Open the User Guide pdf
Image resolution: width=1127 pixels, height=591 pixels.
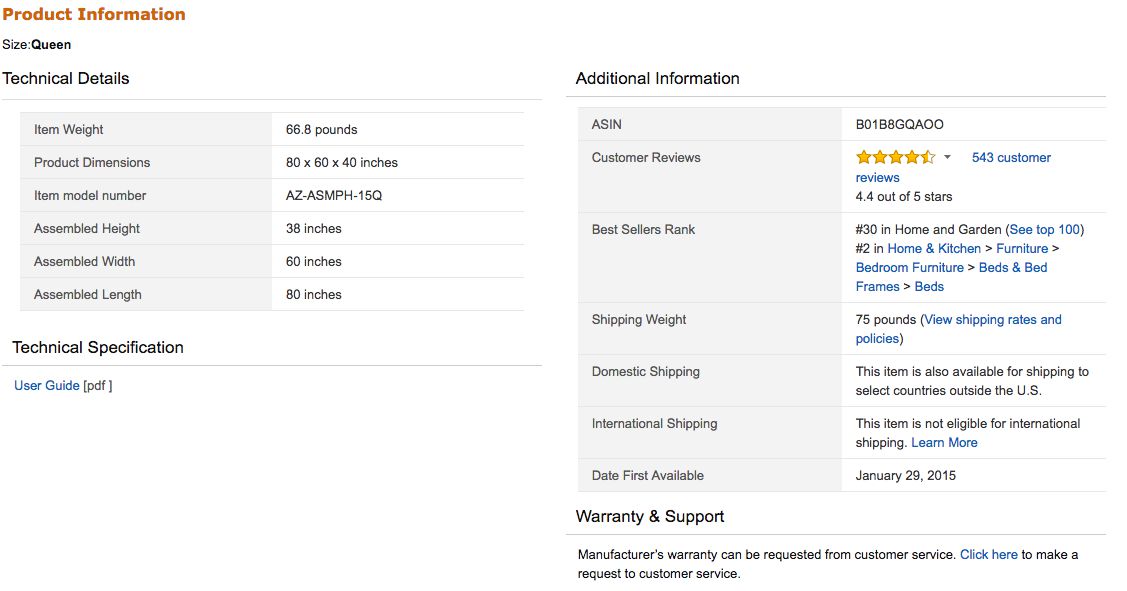point(47,385)
